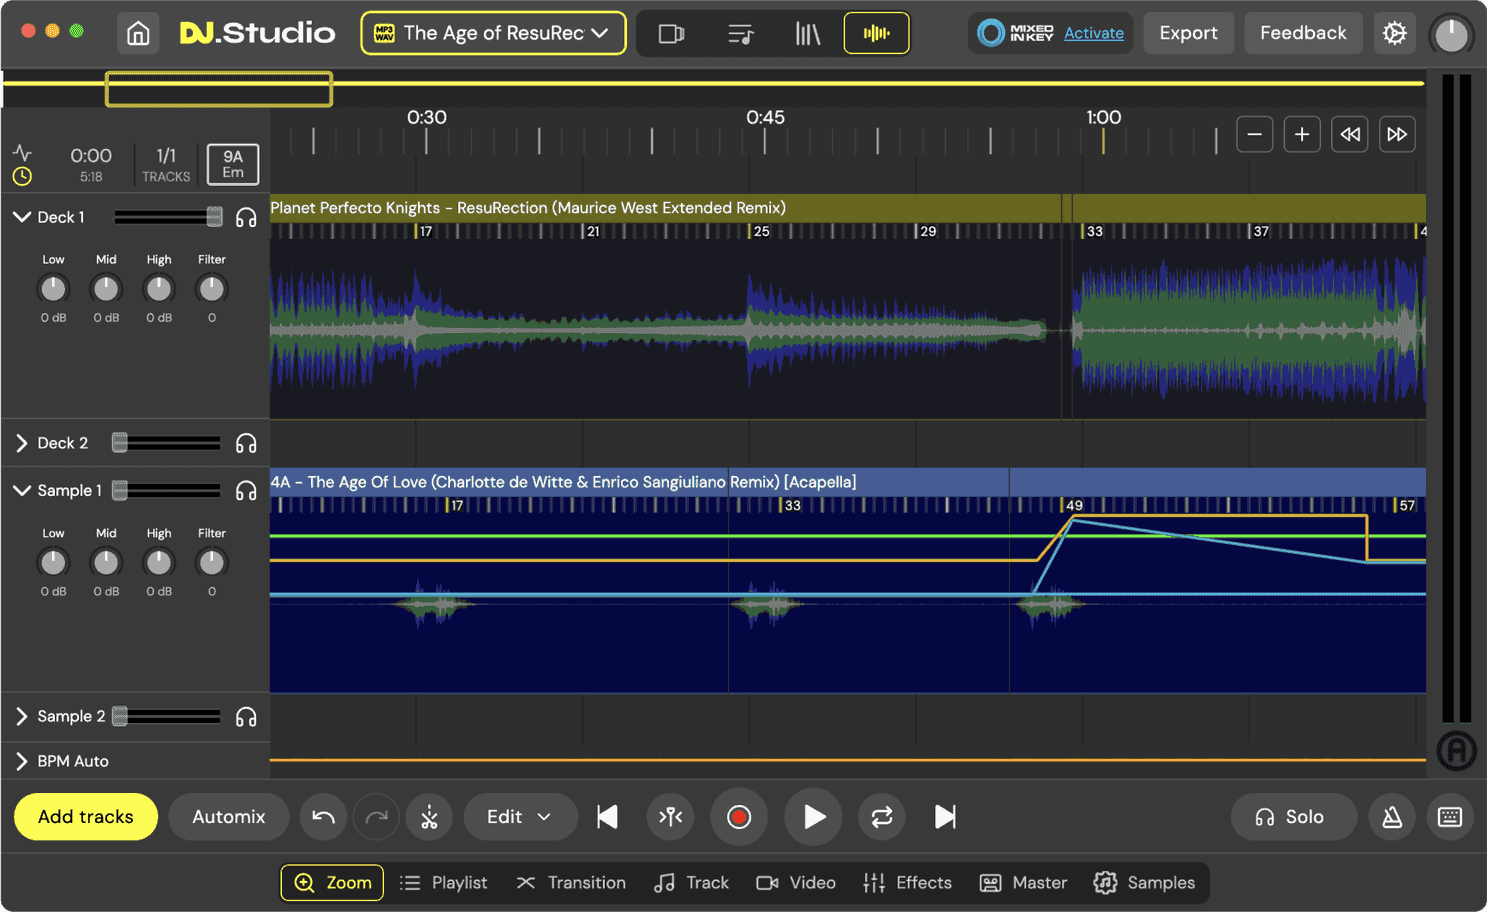Open The Age of ResuRec project dropdown
Image resolution: width=1487 pixels, height=912 pixels.
pos(493,32)
